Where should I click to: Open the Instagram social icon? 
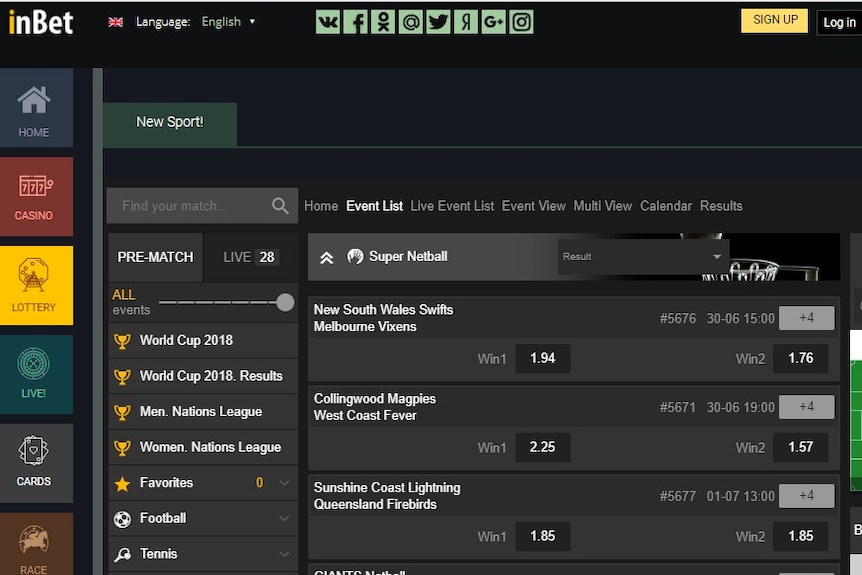pyautogui.click(x=521, y=22)
